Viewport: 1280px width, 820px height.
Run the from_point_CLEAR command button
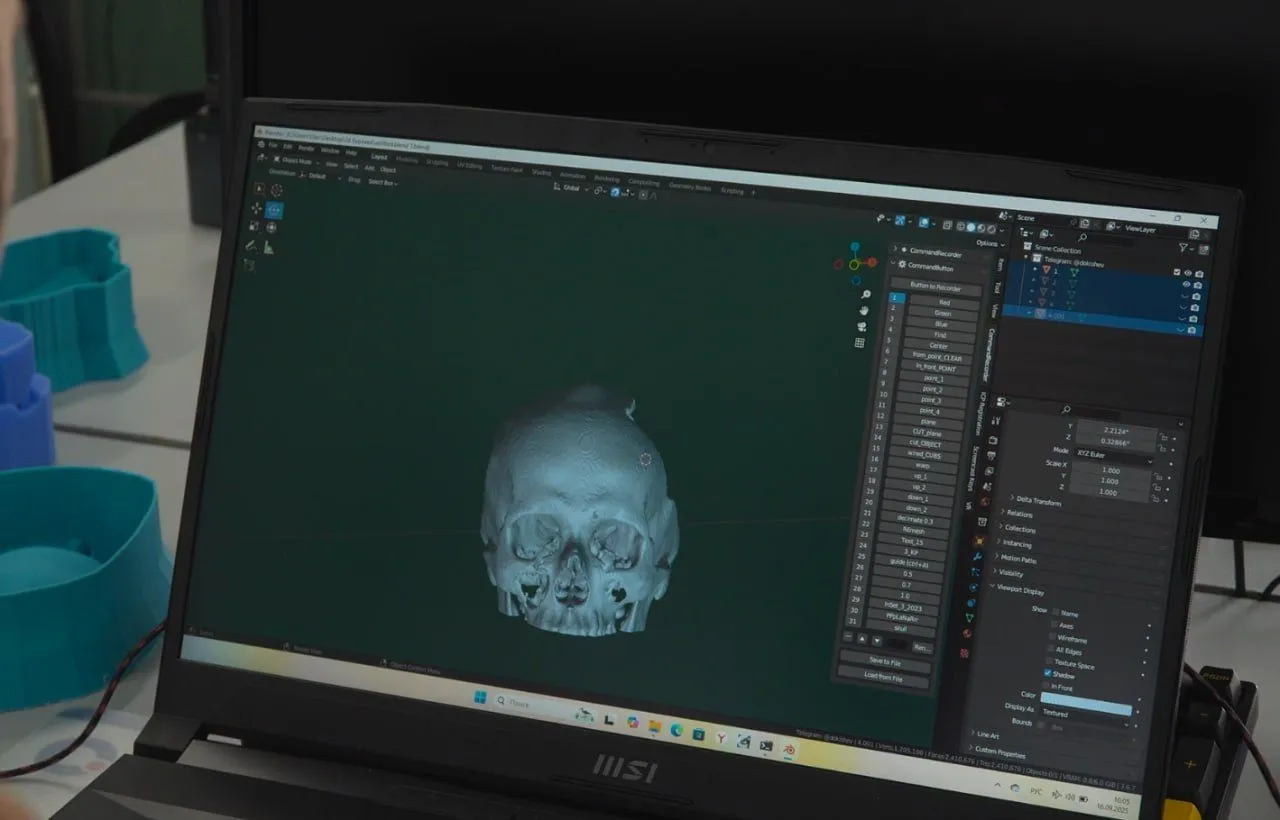[937, 356]
